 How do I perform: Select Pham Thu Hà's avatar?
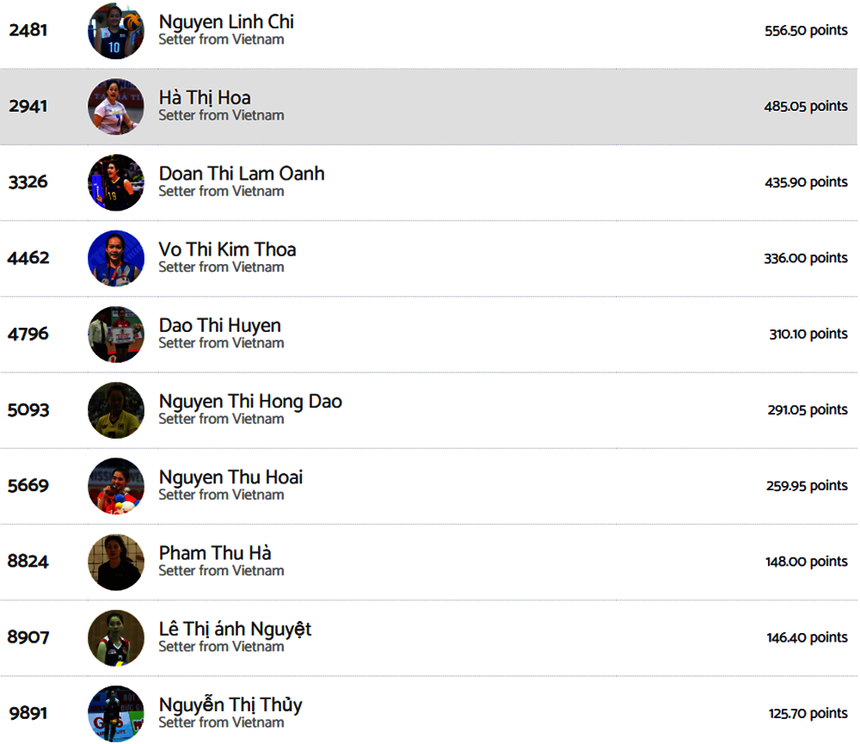pos(116,562)
